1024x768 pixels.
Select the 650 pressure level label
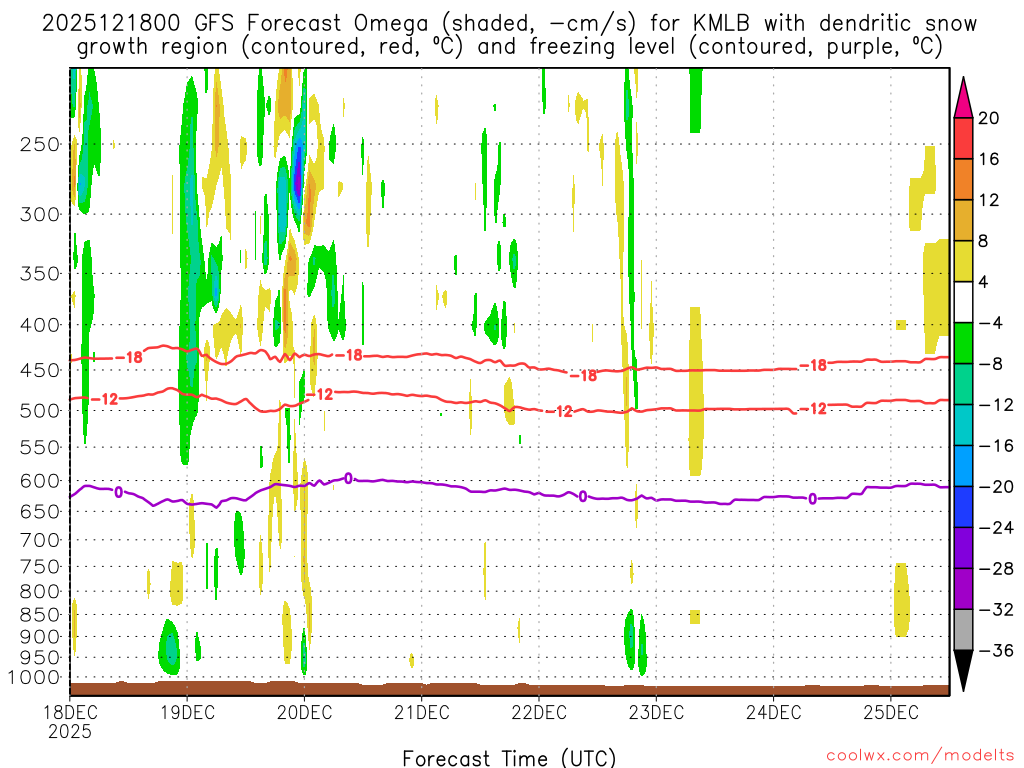tap(40, 511)
